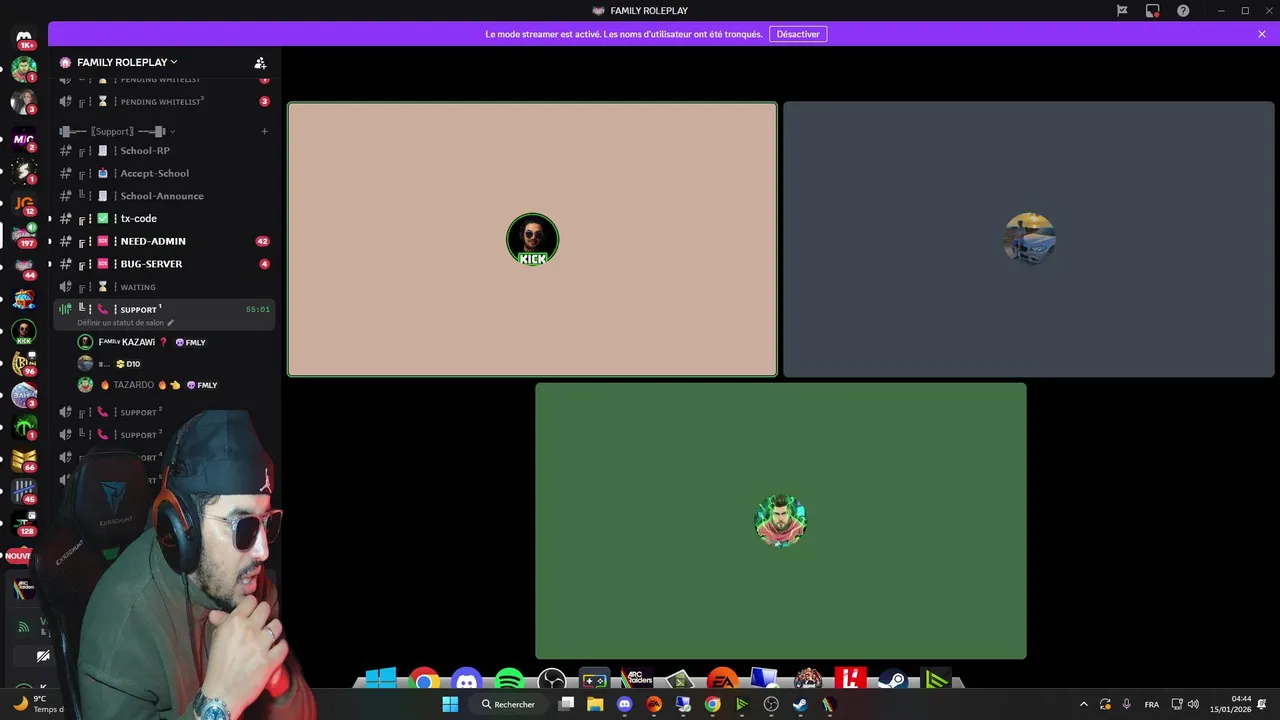Open the Chrome taskbar icon
This screenshot has height=720, width=1280.
tap(712, 704)
